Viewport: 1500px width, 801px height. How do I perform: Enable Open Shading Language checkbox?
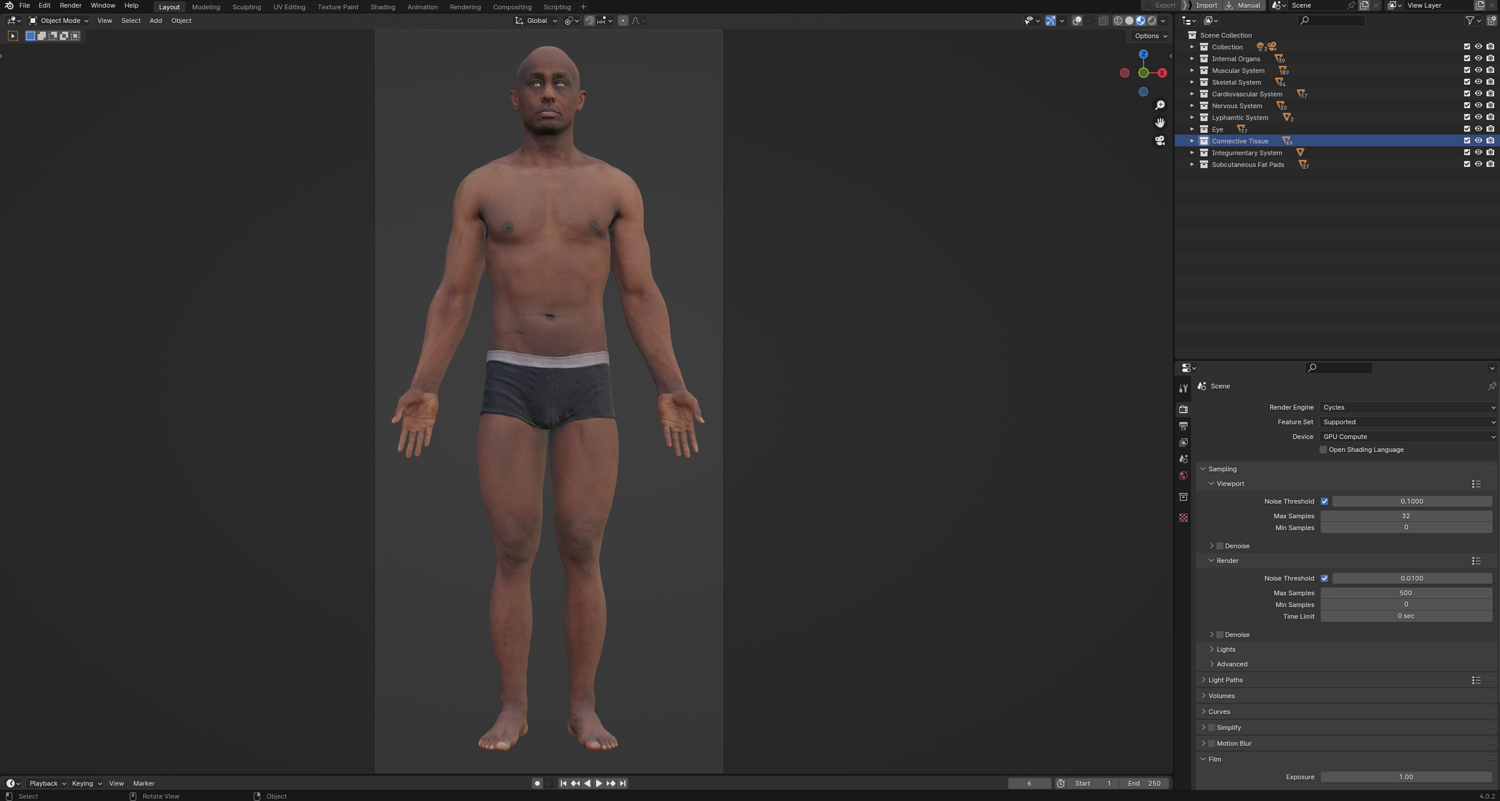(x=1323, y=450)
